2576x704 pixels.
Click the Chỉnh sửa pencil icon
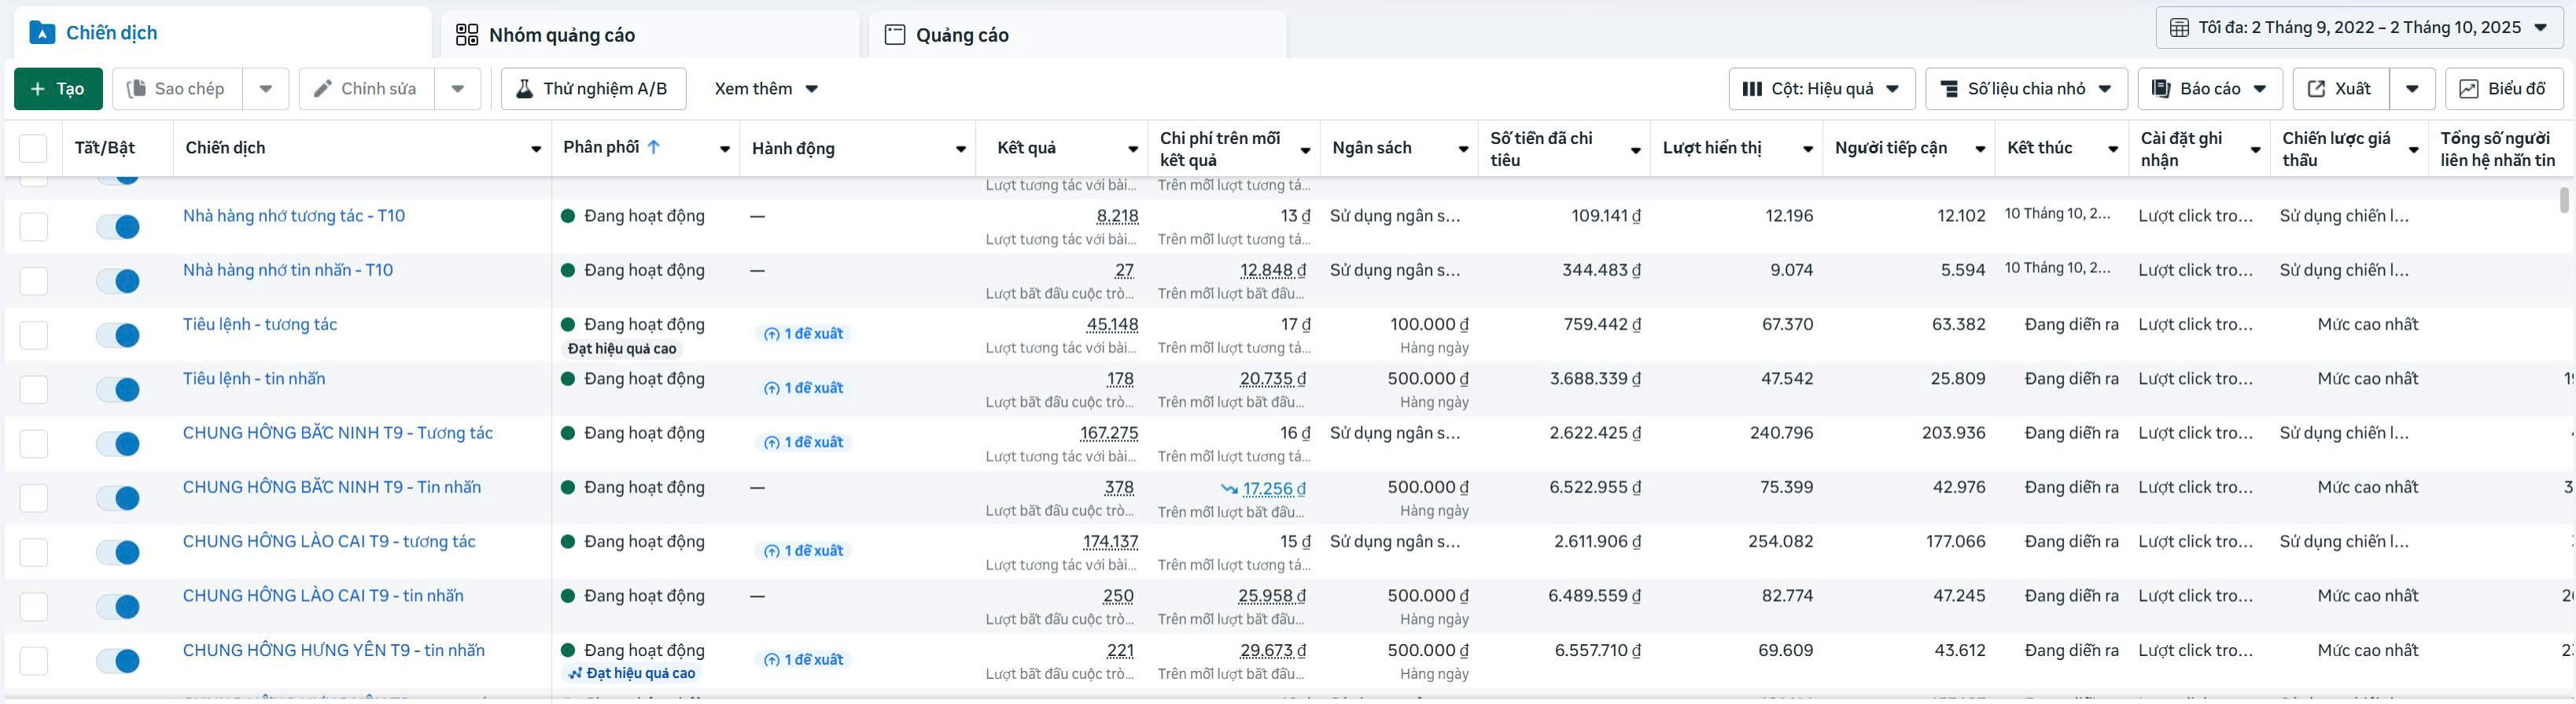tap(323, 89)
